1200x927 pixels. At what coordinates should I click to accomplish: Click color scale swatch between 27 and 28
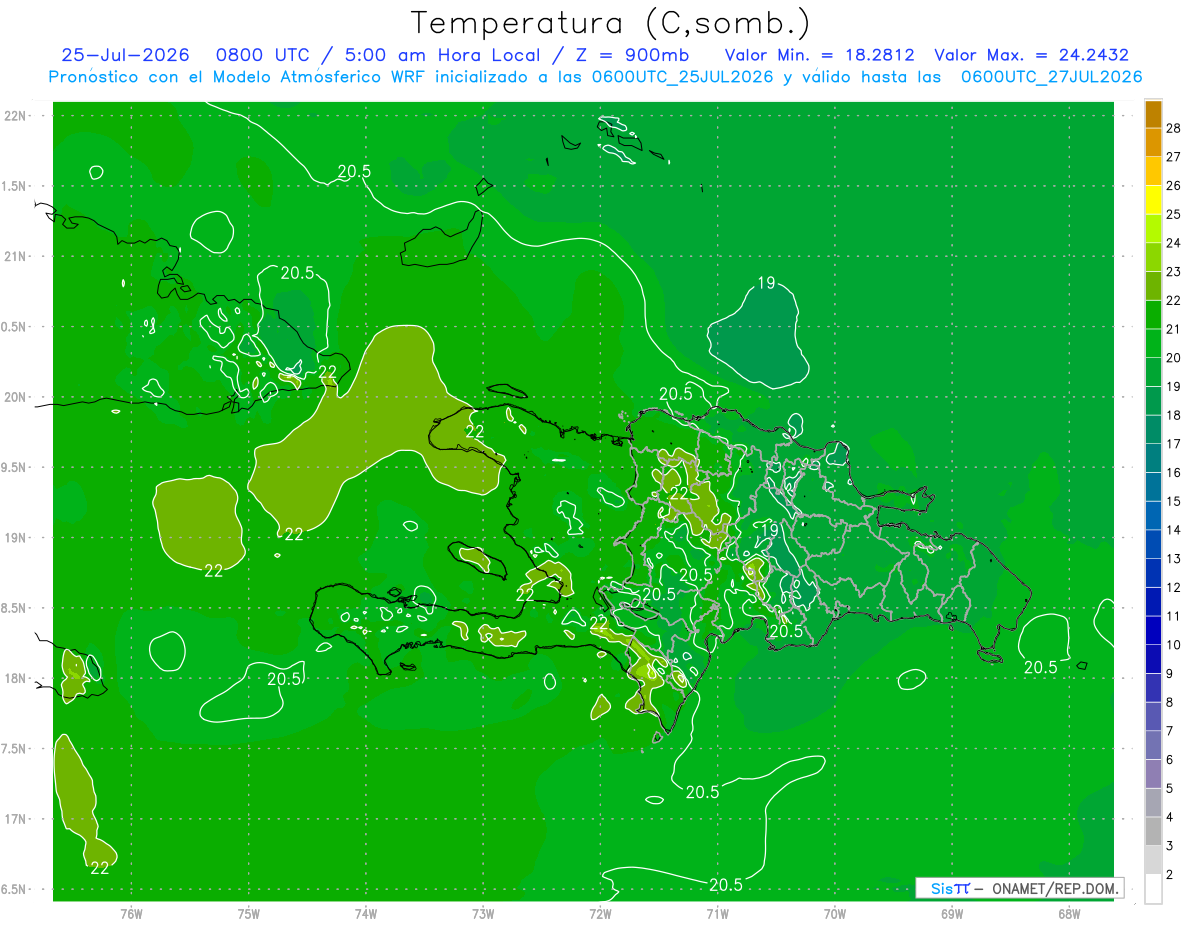(x=1153, y=143)
